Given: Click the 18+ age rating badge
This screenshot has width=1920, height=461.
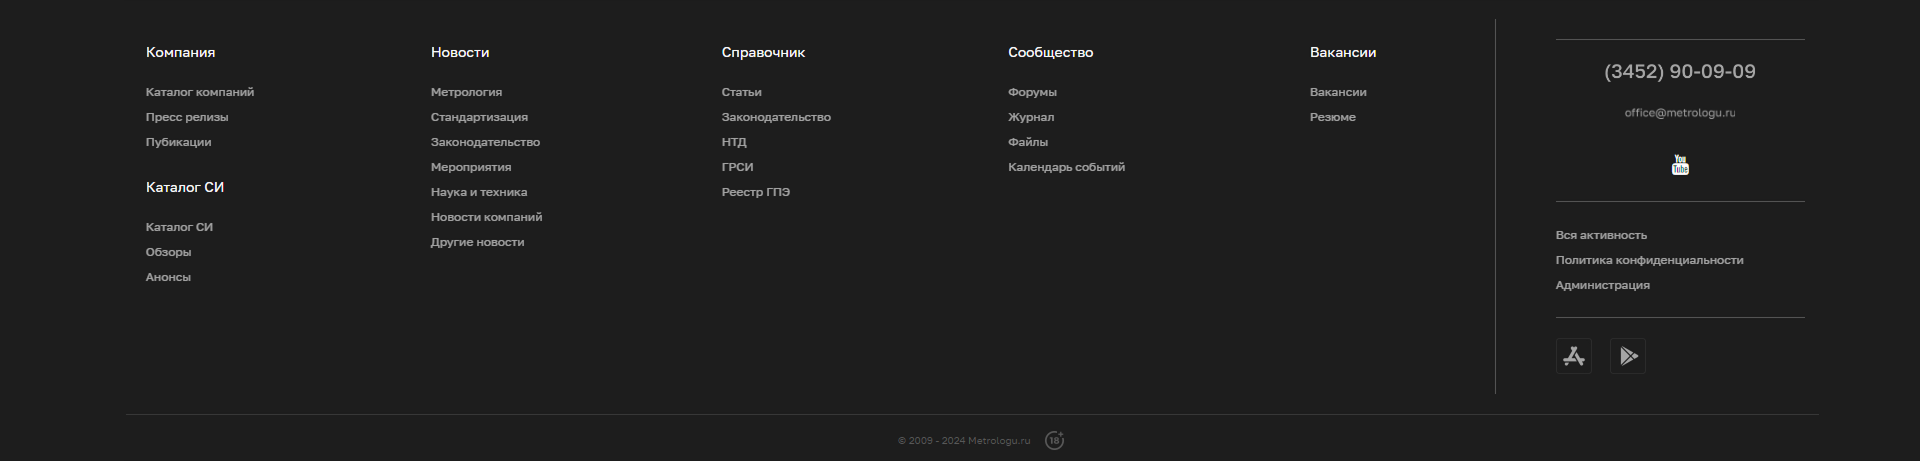Looking at the screenshot, I should point(1054,440).
